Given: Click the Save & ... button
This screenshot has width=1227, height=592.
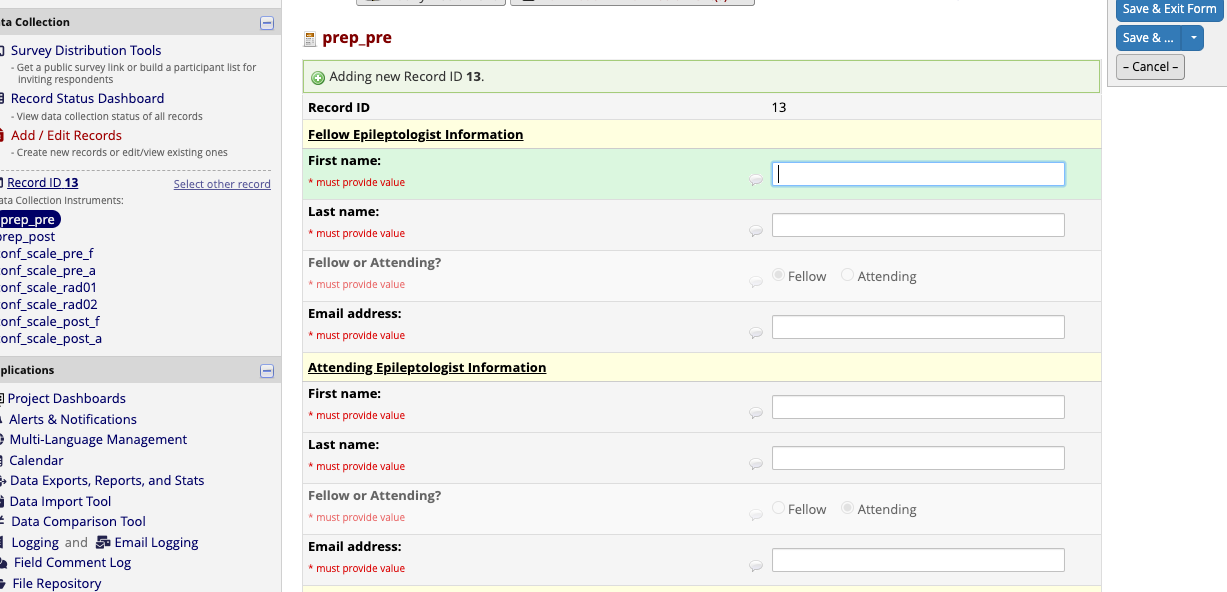Looking at the screenshot, I should tap(1148, 38).
